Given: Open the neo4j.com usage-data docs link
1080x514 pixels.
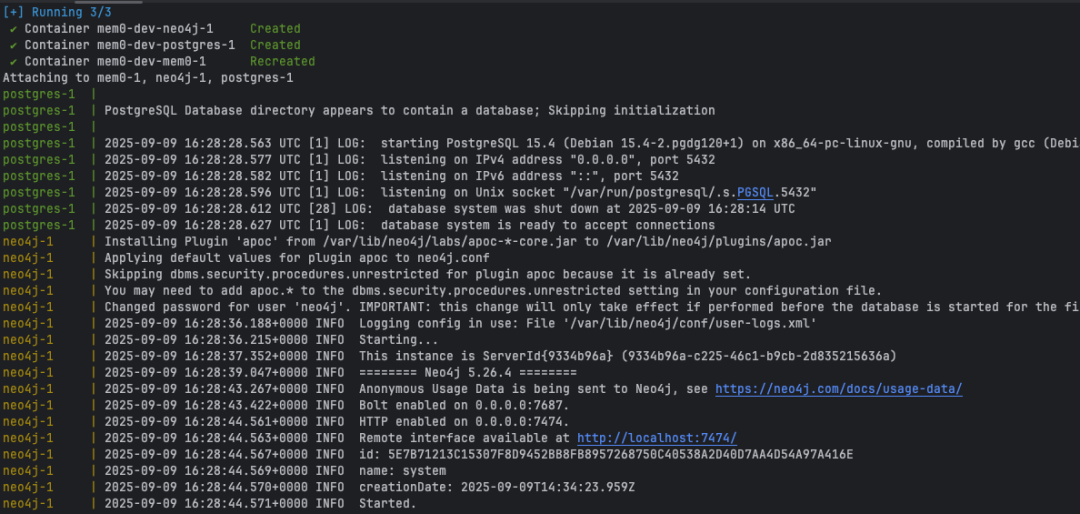Looking at the screenshot, I should coord(838,389).
